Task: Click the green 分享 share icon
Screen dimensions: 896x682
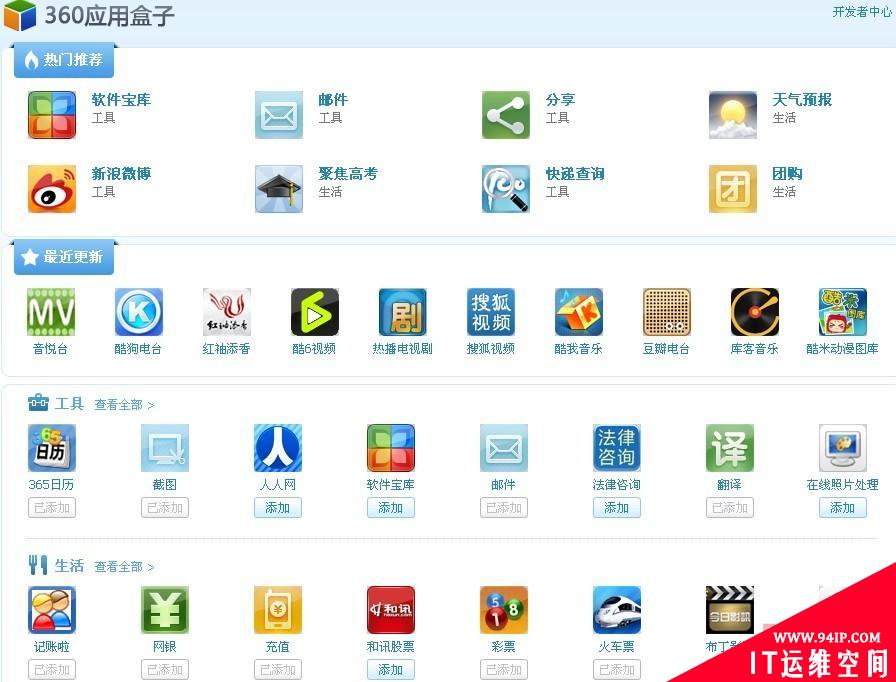Action: pos(506,115)
